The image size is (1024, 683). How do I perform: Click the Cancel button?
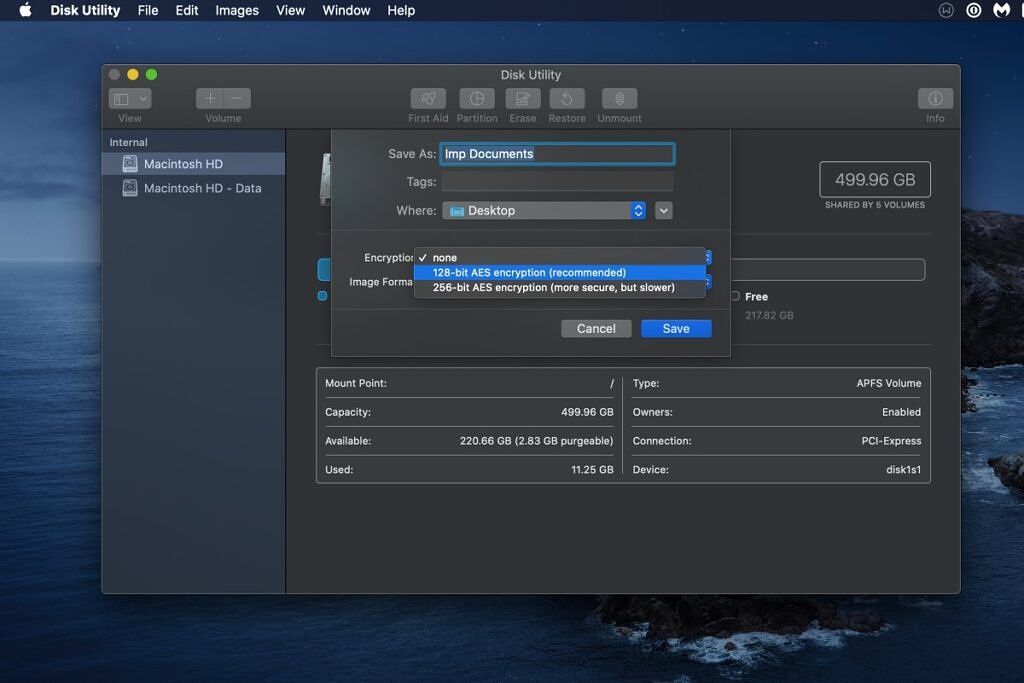(596, 328)
